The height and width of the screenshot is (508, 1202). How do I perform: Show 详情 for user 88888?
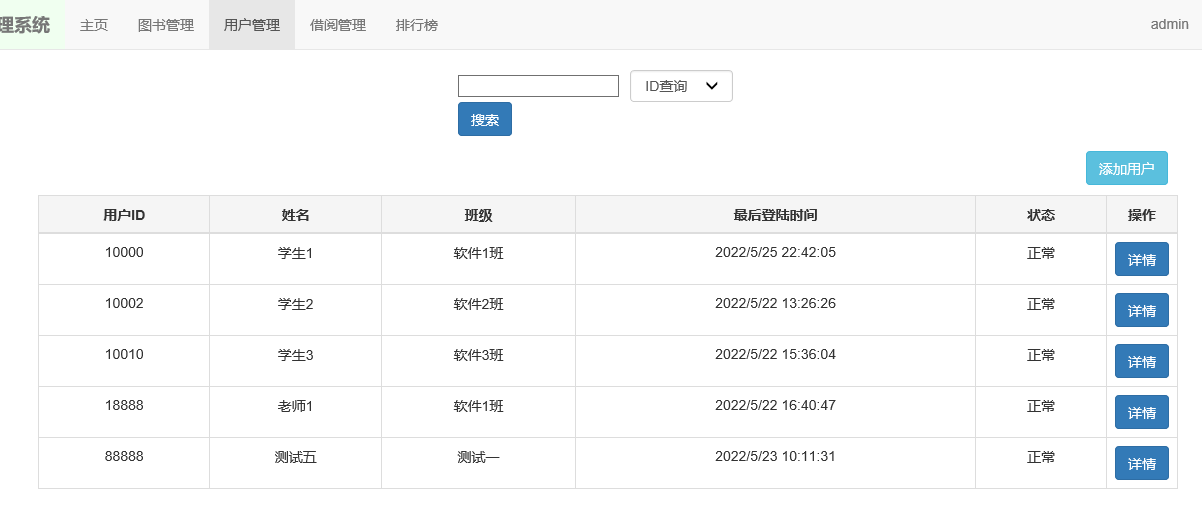1142,463
